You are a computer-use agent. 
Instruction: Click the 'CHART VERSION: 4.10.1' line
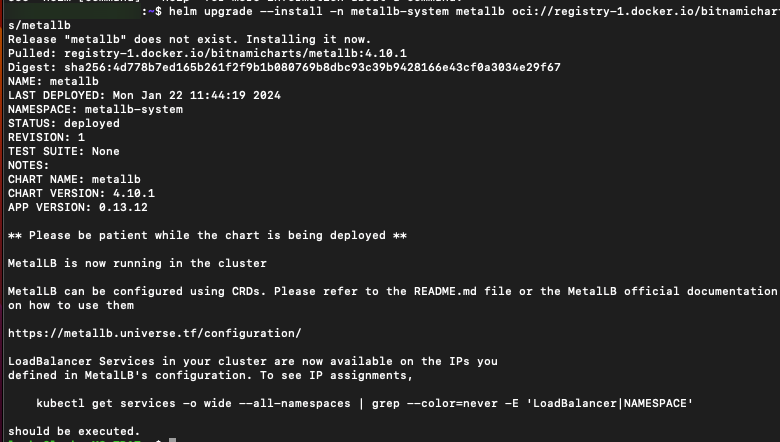point(81,193)
